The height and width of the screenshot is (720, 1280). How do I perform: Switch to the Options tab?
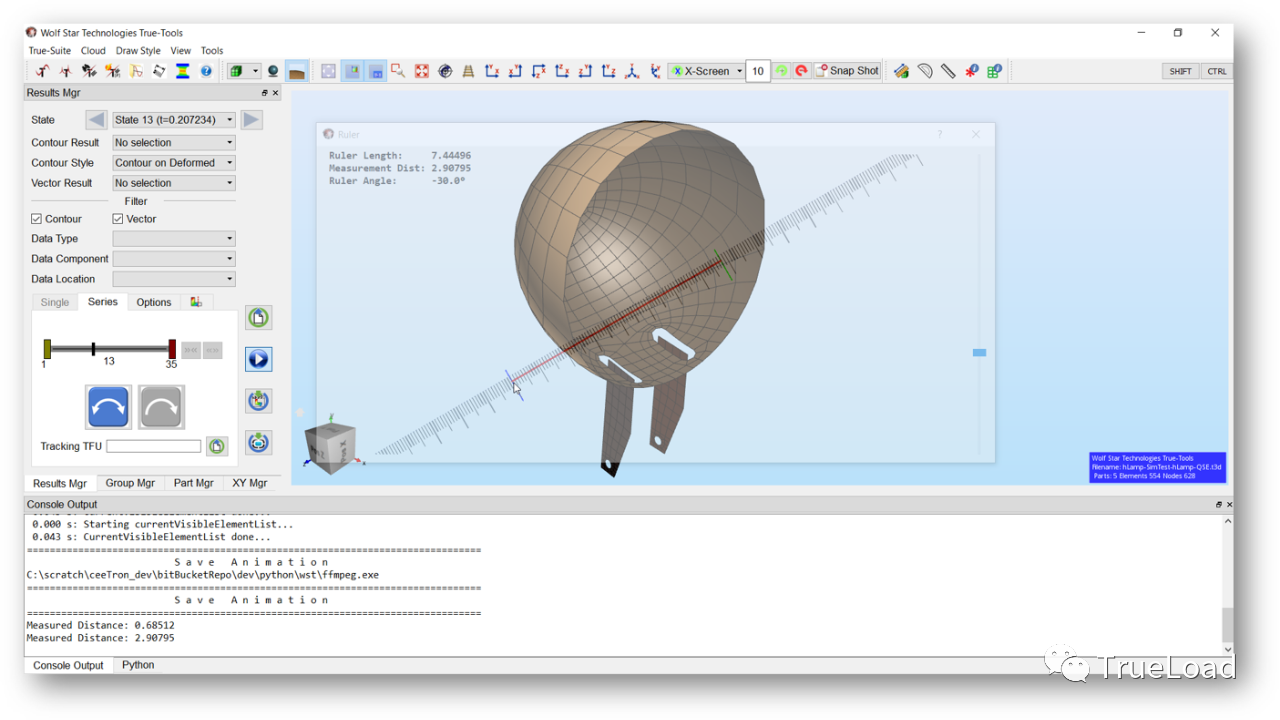154,302
